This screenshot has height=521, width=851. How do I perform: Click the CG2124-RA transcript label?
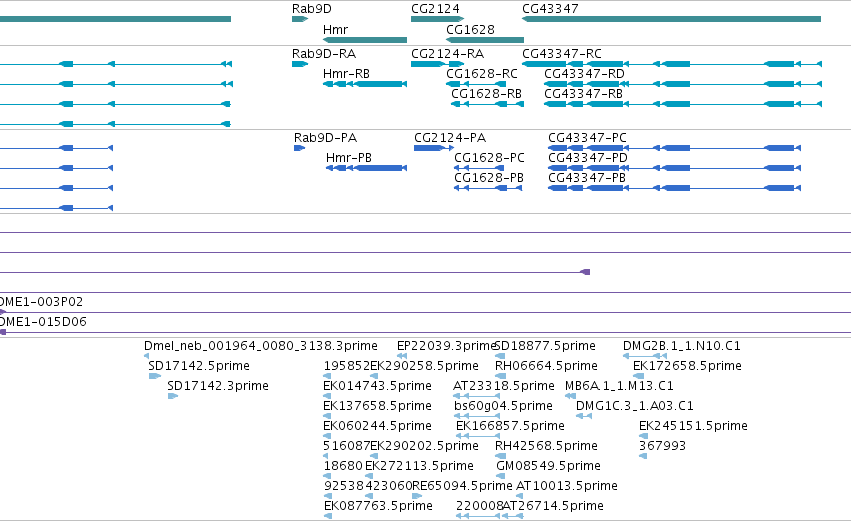pos(448,54)
